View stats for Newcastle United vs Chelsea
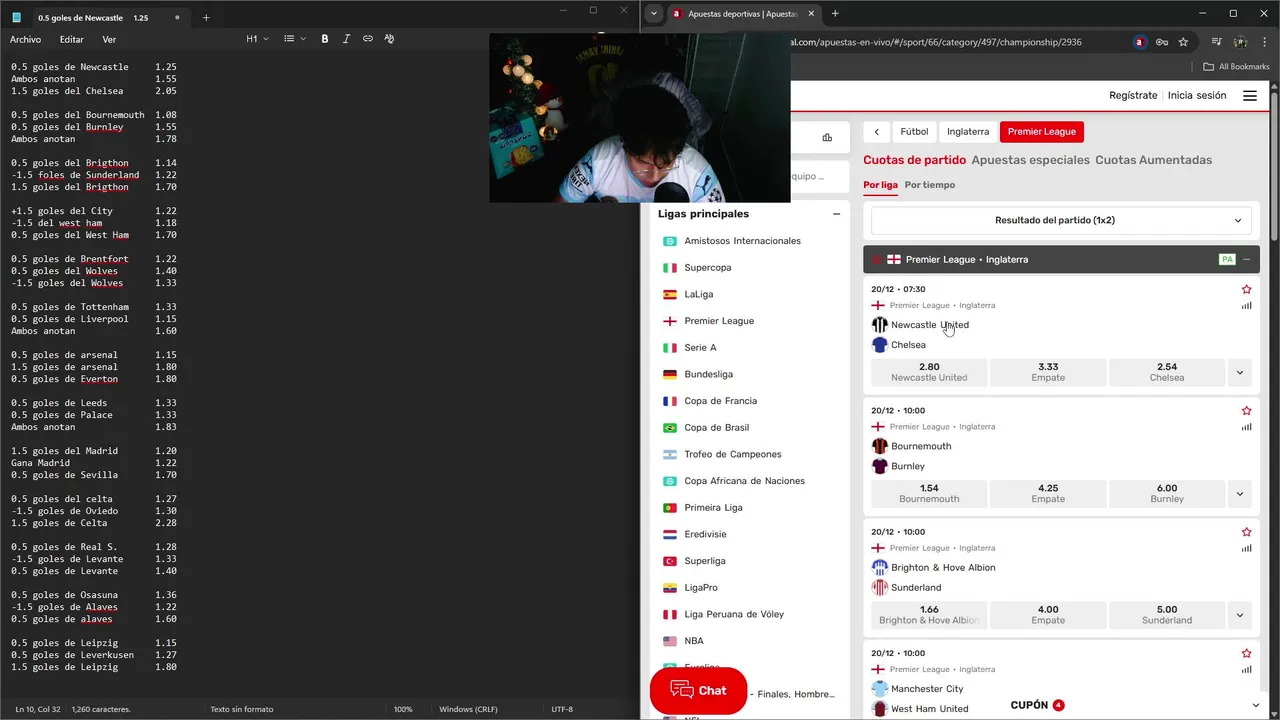1280x720 pixels. coord(1246,305)
